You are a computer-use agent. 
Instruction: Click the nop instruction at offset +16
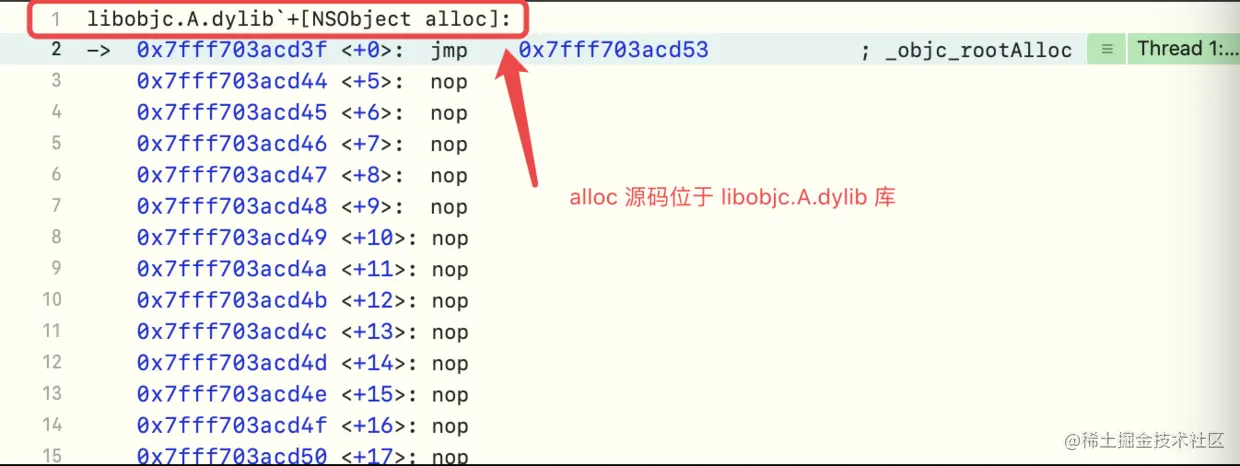pos(449,426)
